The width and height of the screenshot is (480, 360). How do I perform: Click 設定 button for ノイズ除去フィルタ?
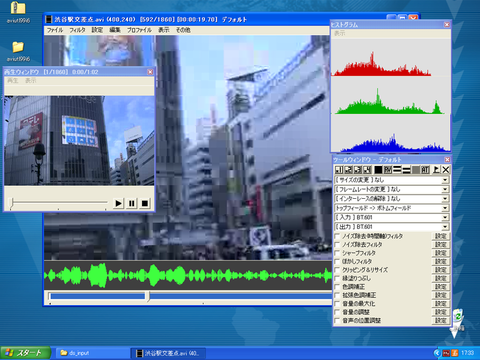[441, 245]
